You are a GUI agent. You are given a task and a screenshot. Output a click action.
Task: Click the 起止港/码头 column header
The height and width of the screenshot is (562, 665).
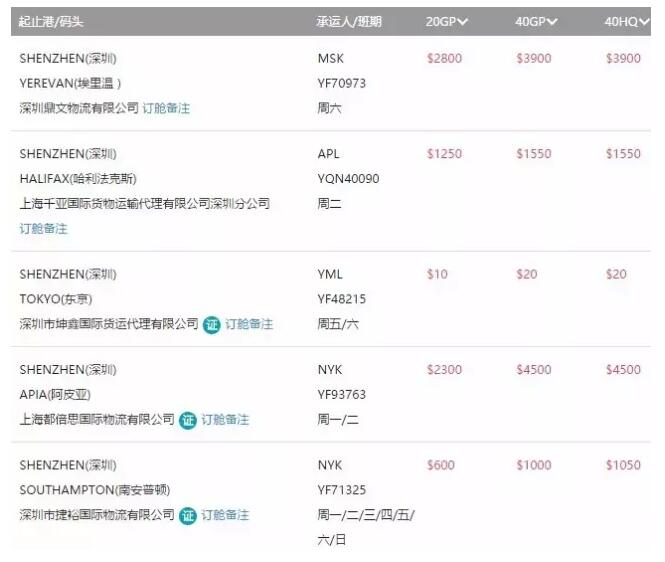(50, 22)
